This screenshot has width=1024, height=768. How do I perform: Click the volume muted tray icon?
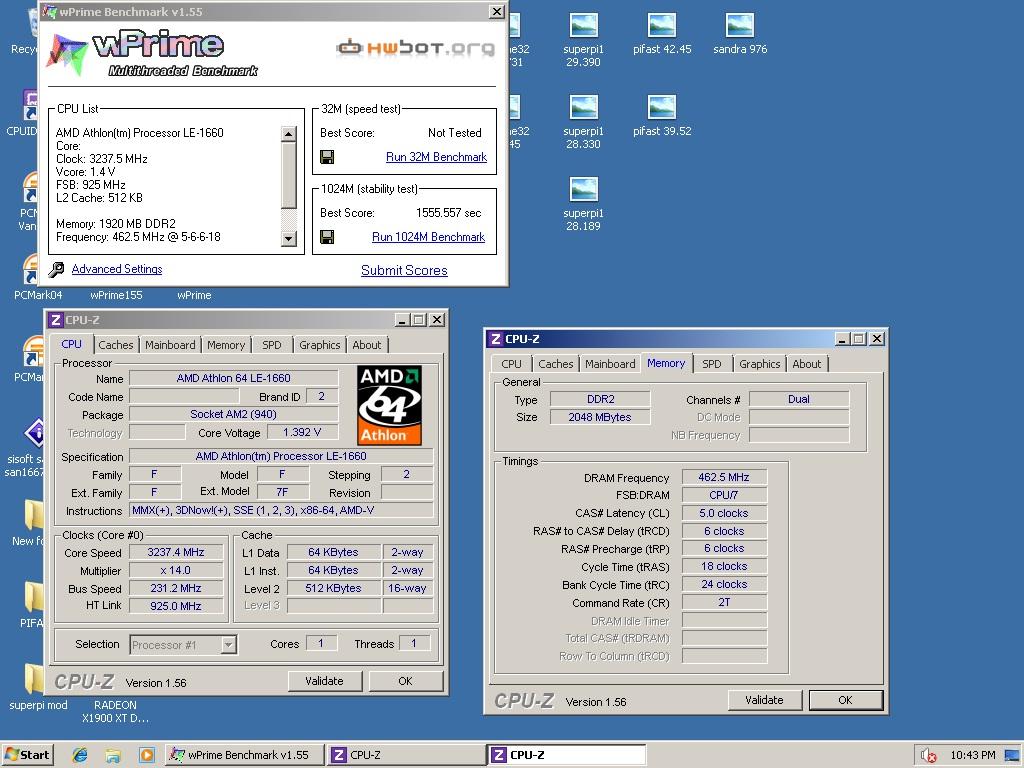[x=928, y=756]
